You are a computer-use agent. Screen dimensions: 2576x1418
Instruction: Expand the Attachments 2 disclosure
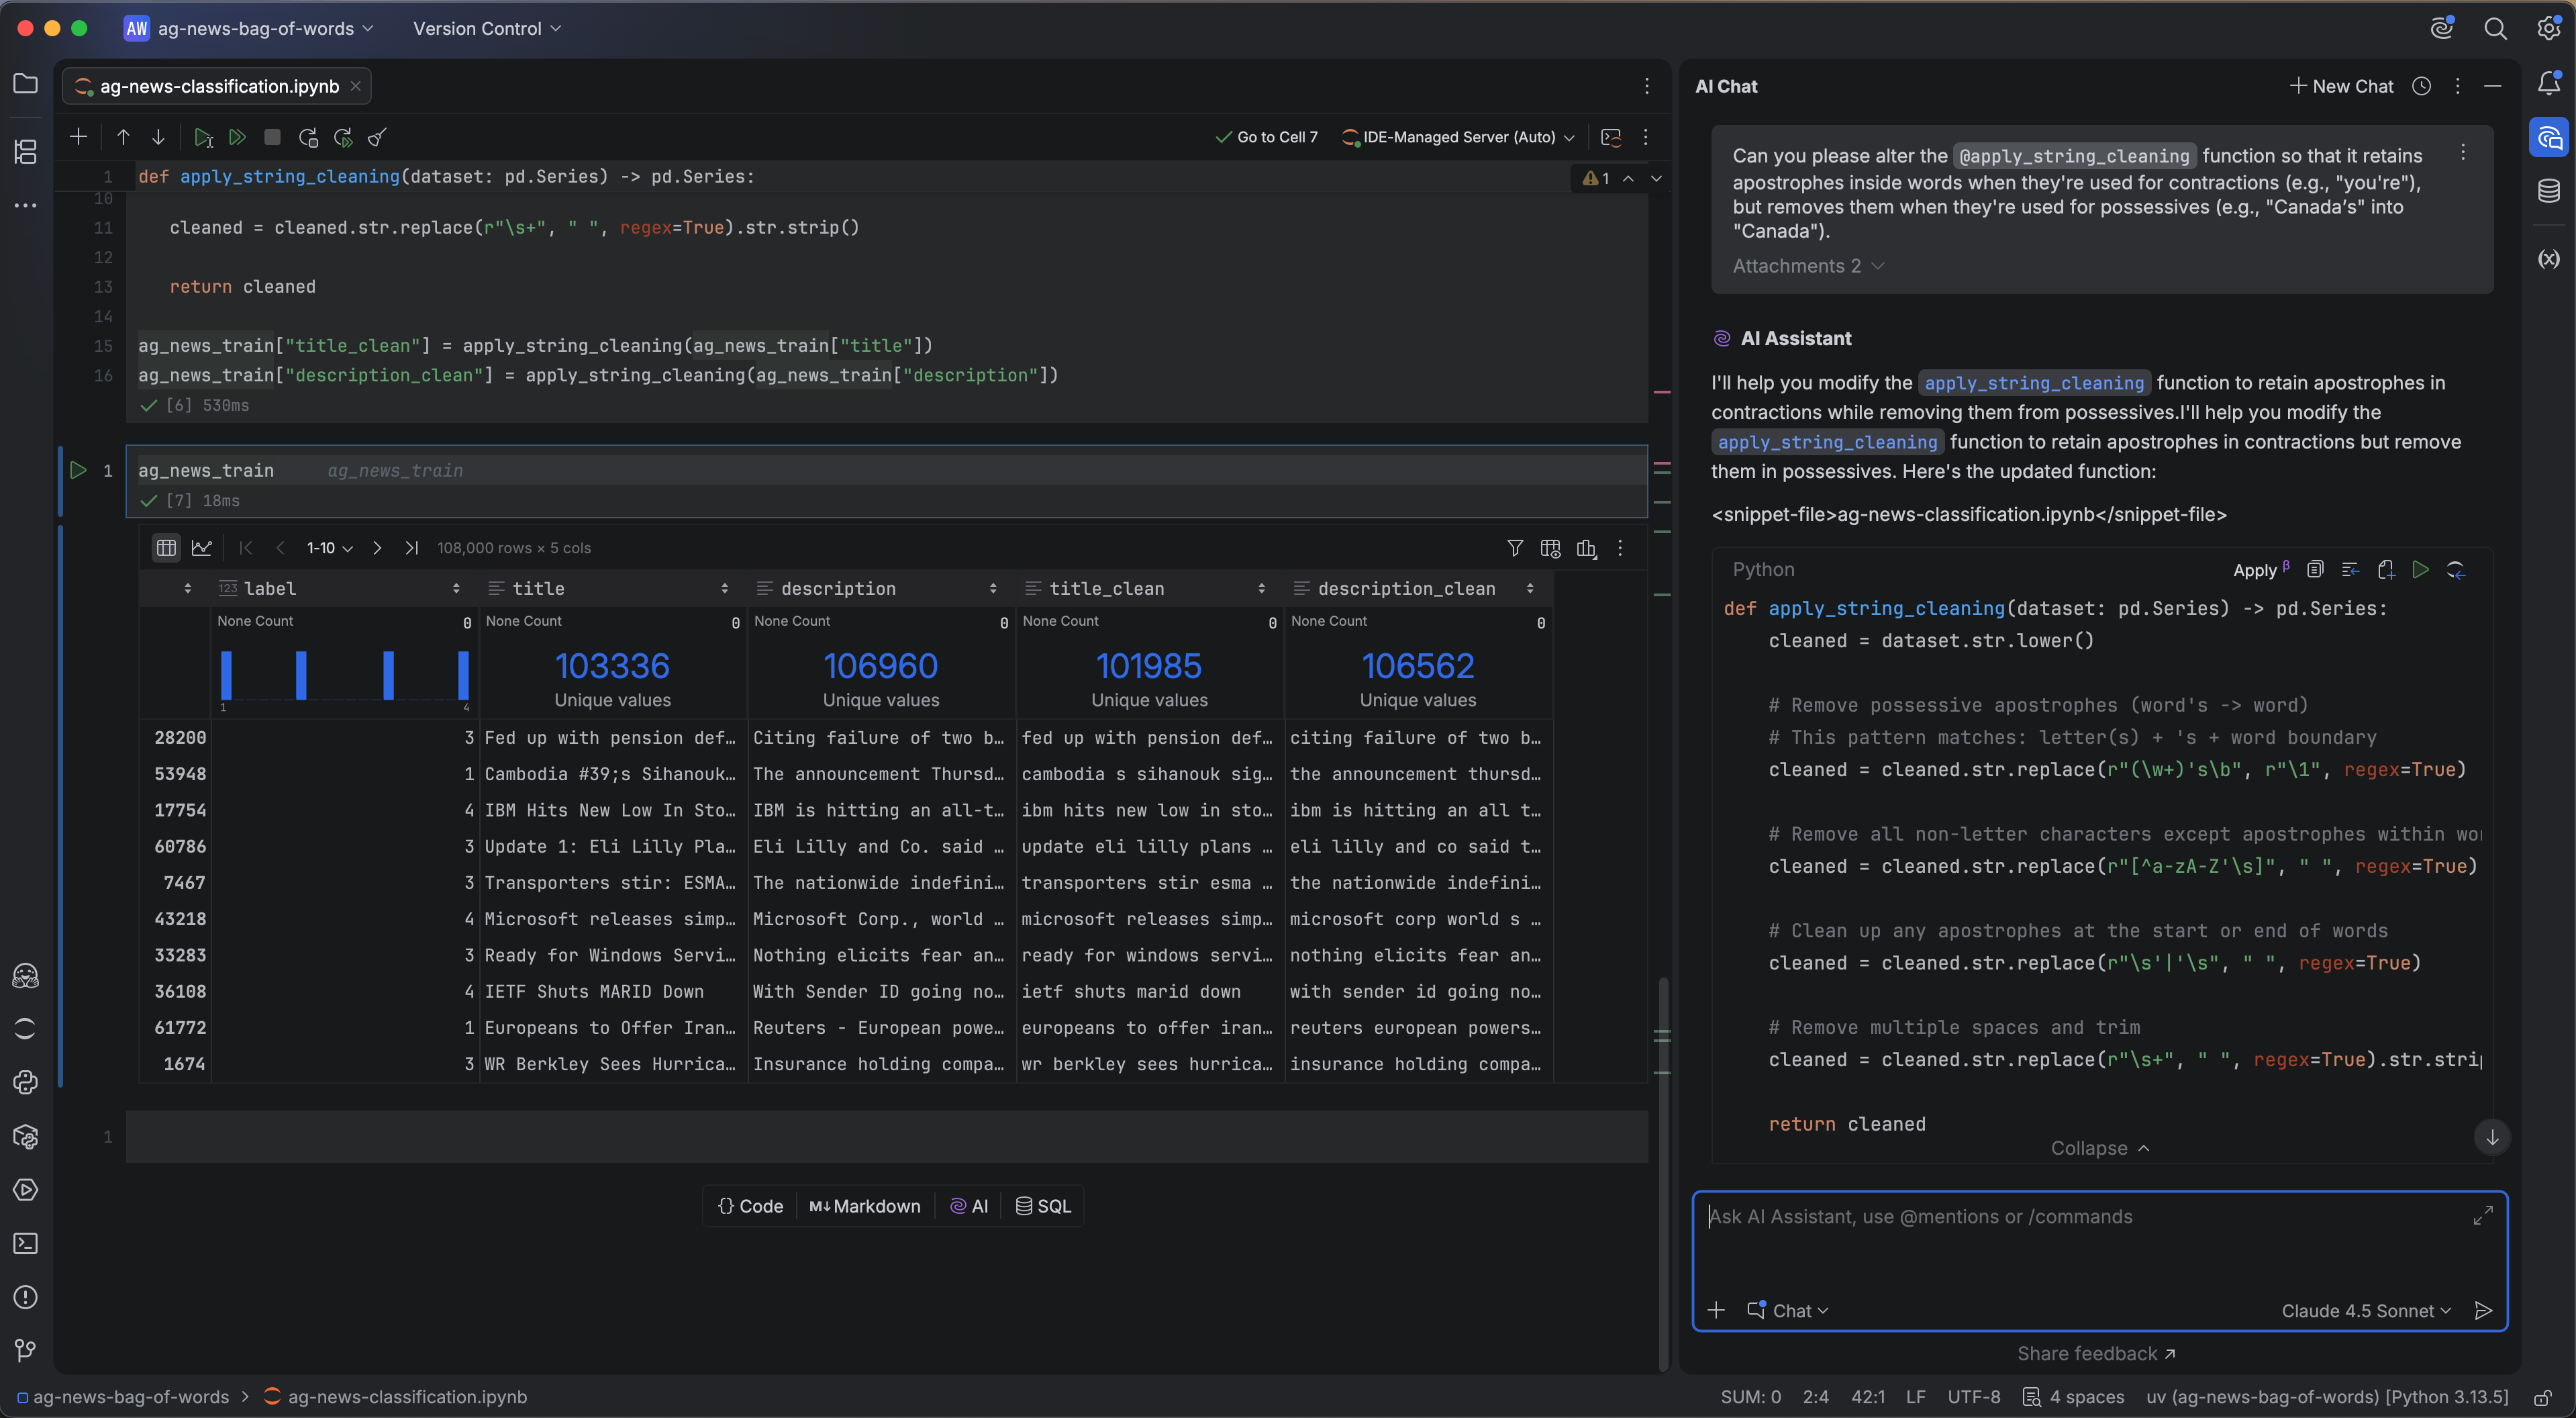1808,266
